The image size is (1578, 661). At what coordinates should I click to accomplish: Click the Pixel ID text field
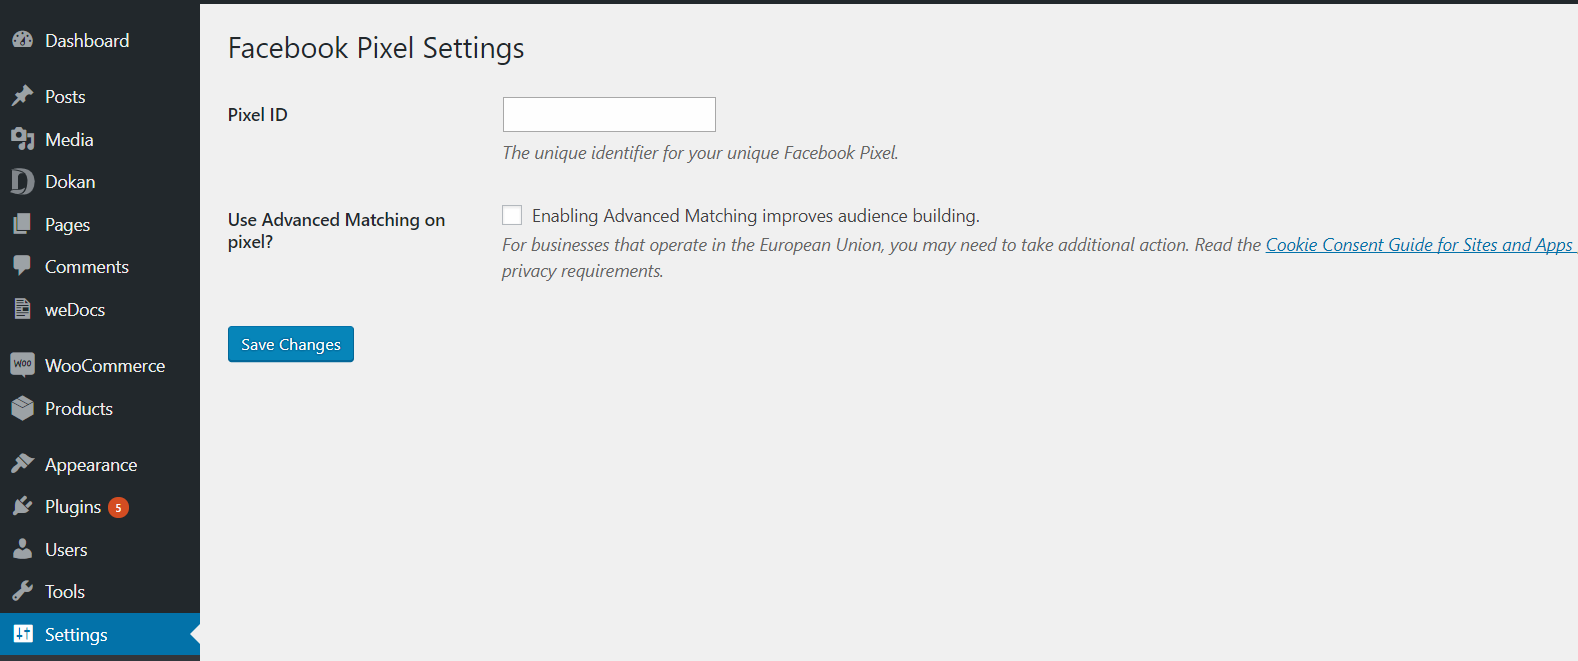tap(609, 114)
